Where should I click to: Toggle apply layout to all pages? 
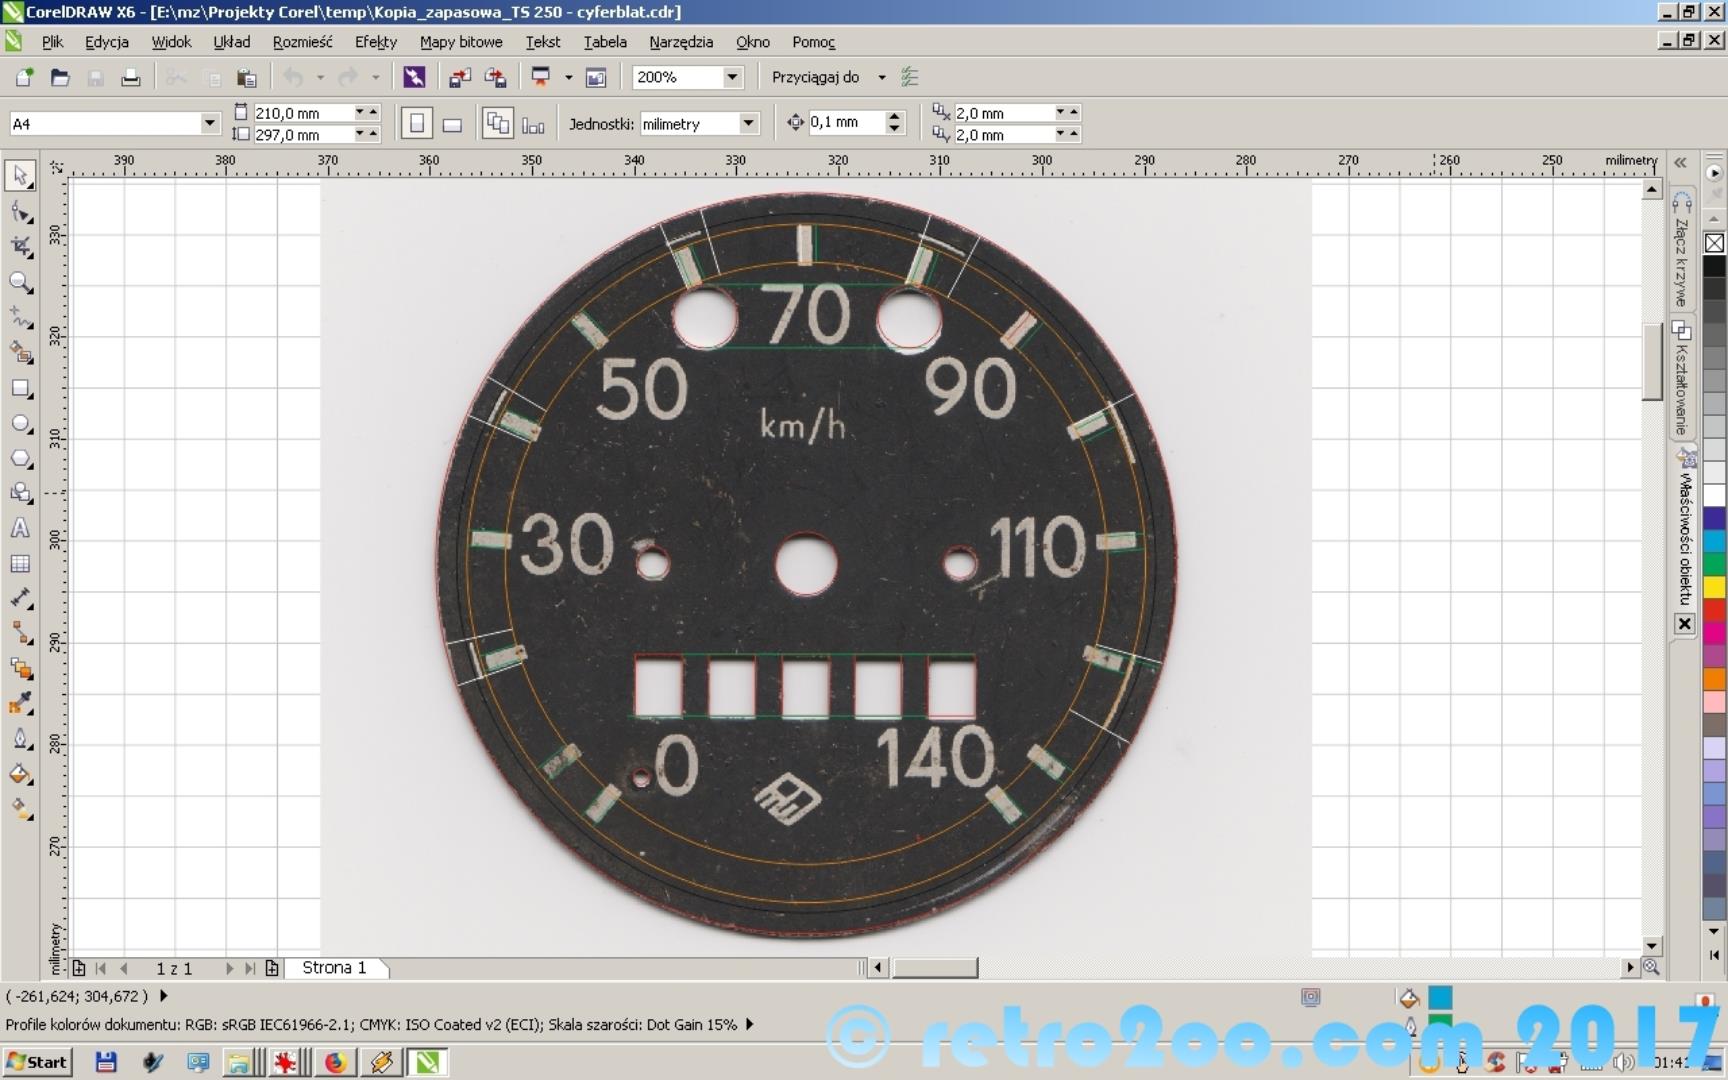(x=497, y=124)
